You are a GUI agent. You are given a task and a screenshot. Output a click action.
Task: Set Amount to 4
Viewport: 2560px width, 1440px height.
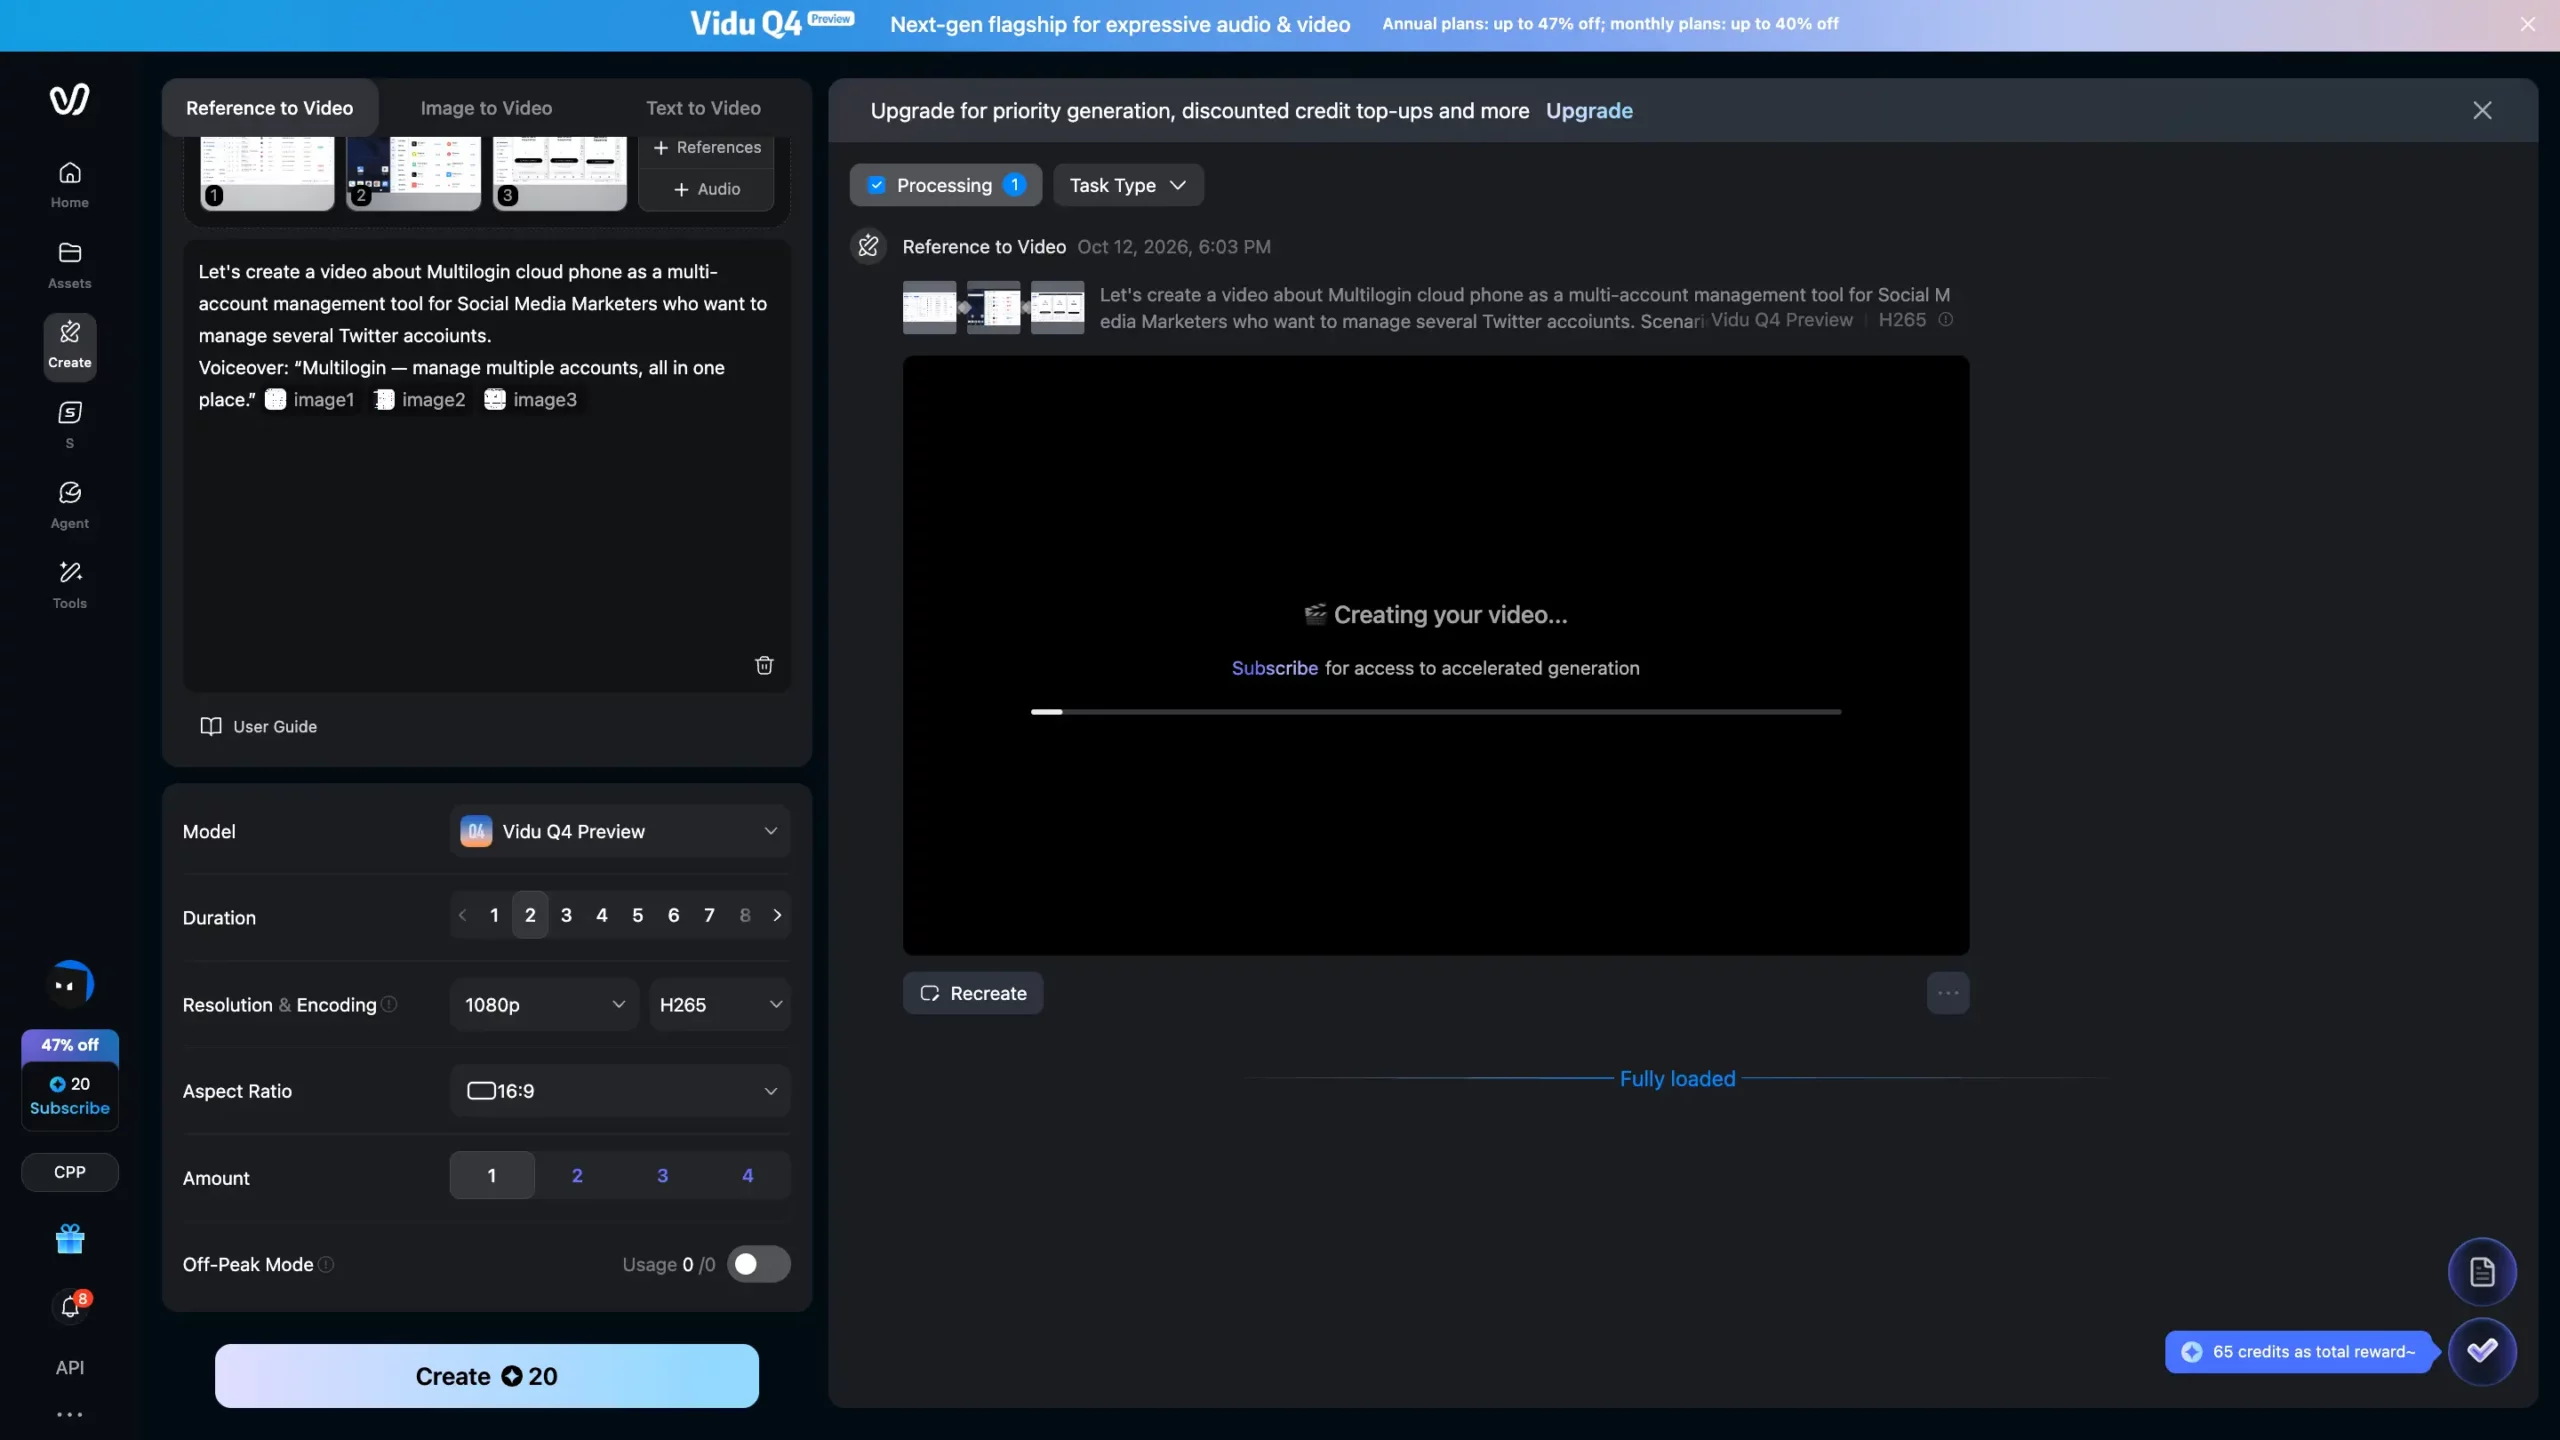[x=747, y=1176]
